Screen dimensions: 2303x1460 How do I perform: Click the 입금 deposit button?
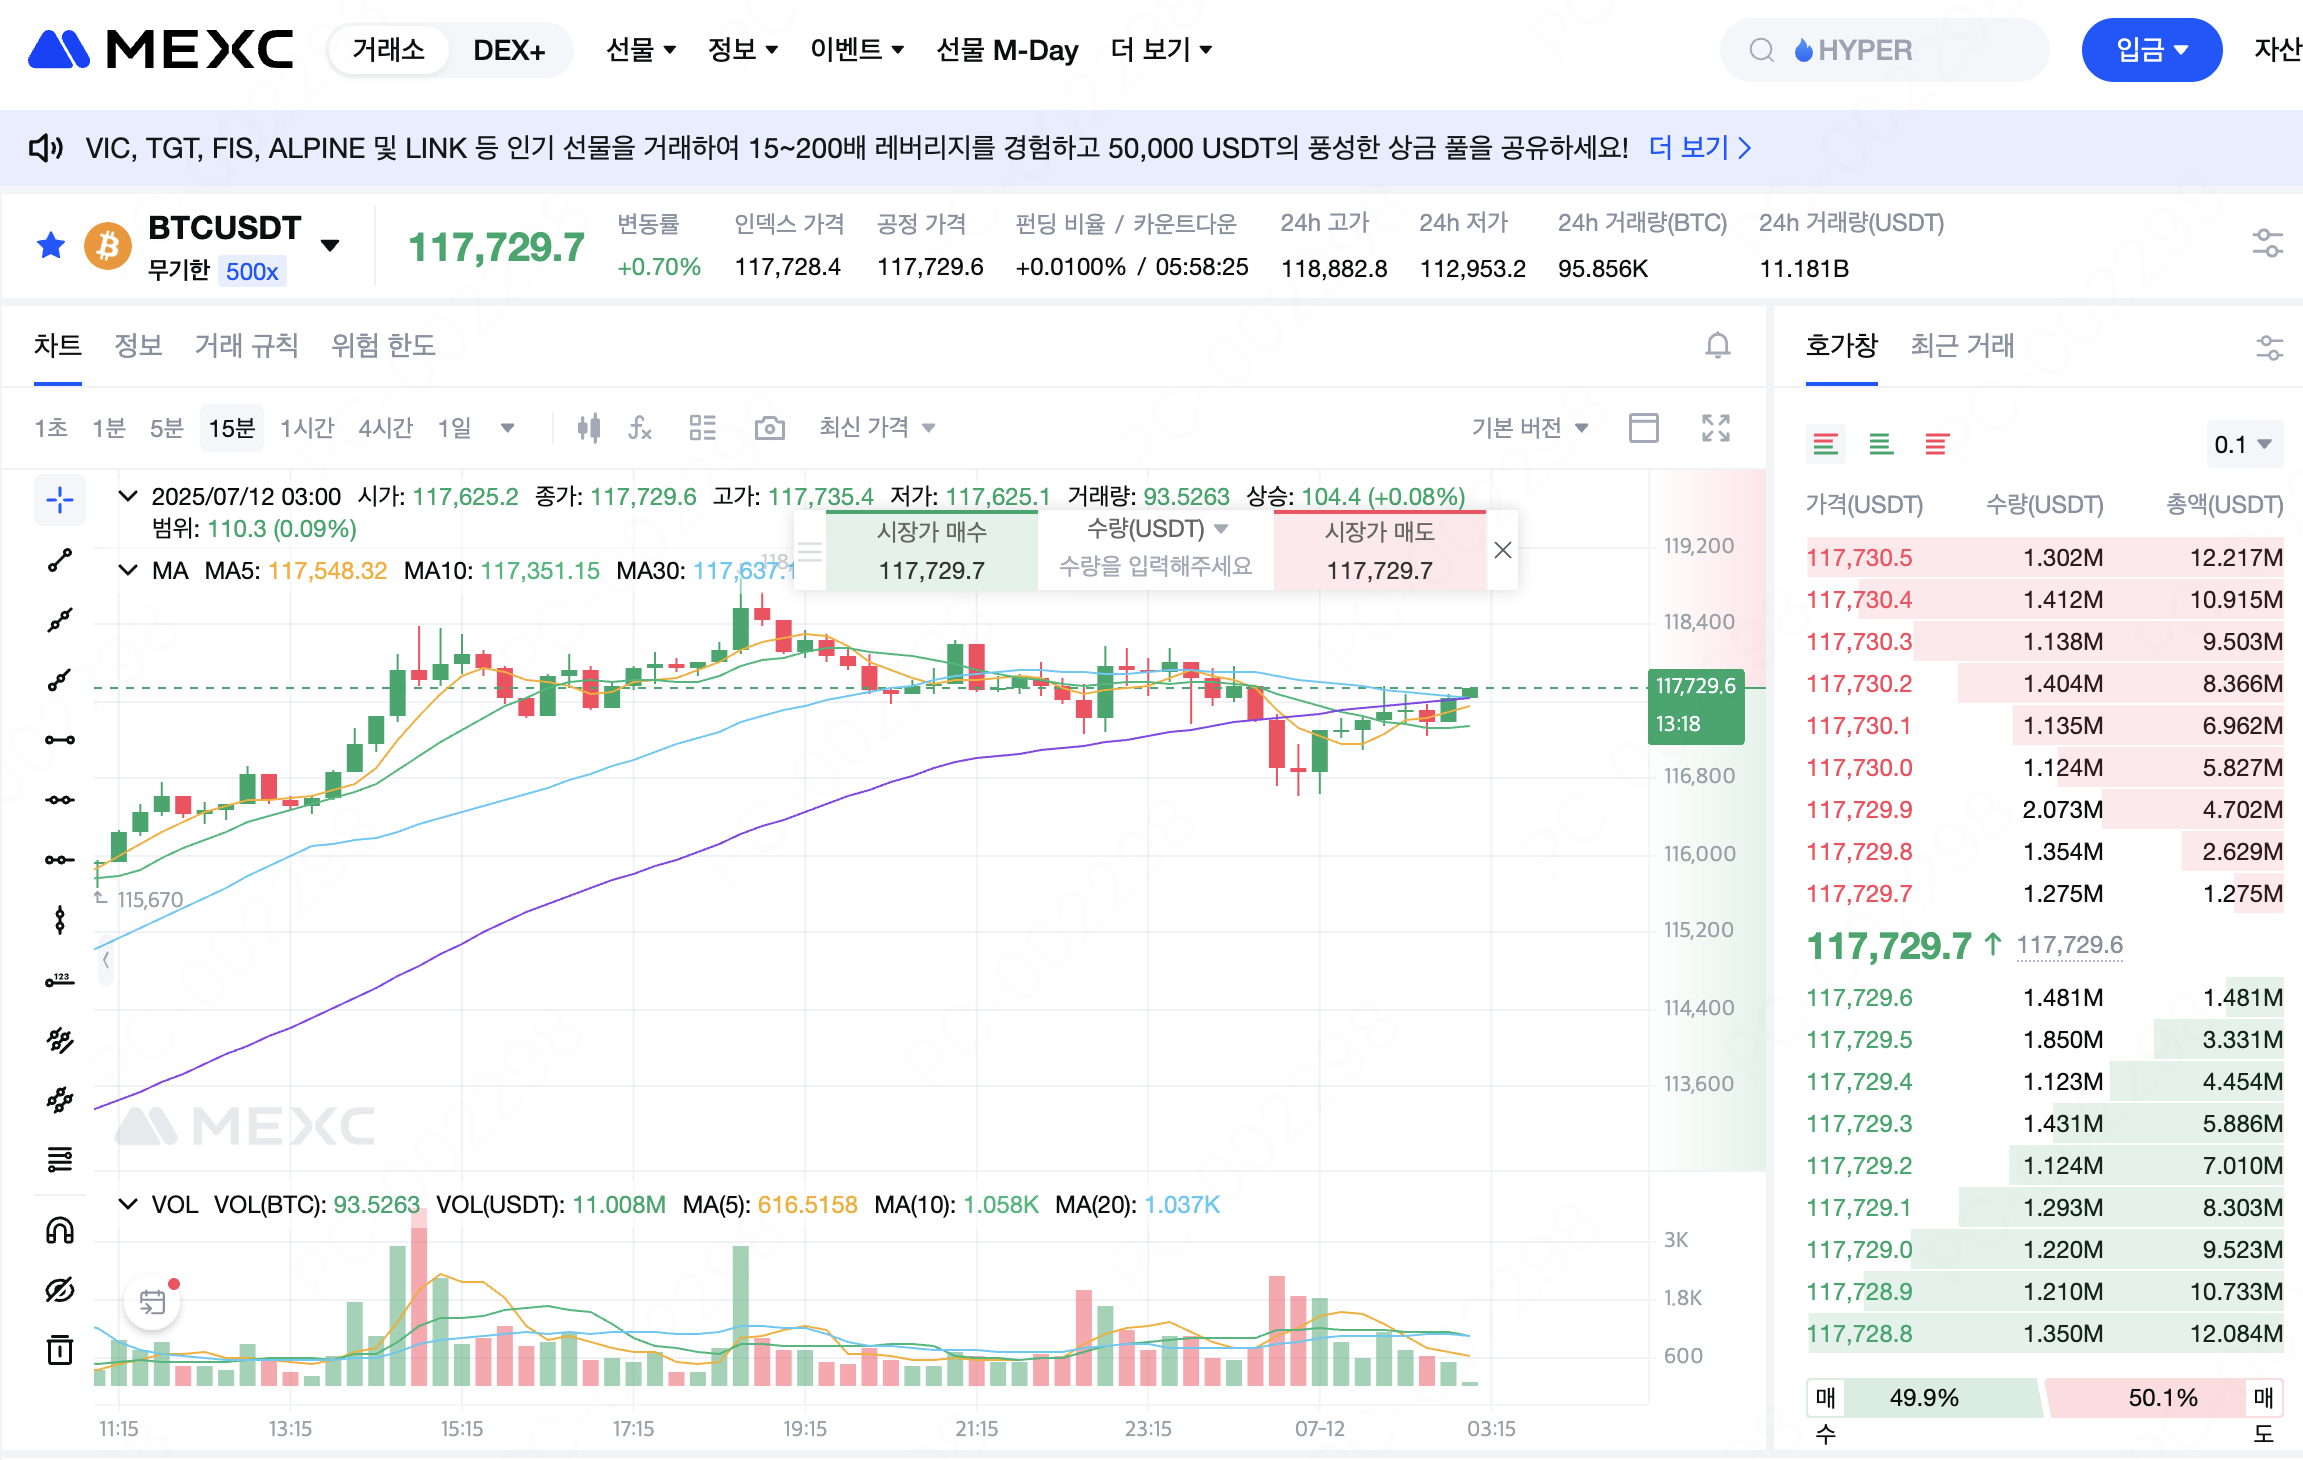click(x=2152, y=50)
